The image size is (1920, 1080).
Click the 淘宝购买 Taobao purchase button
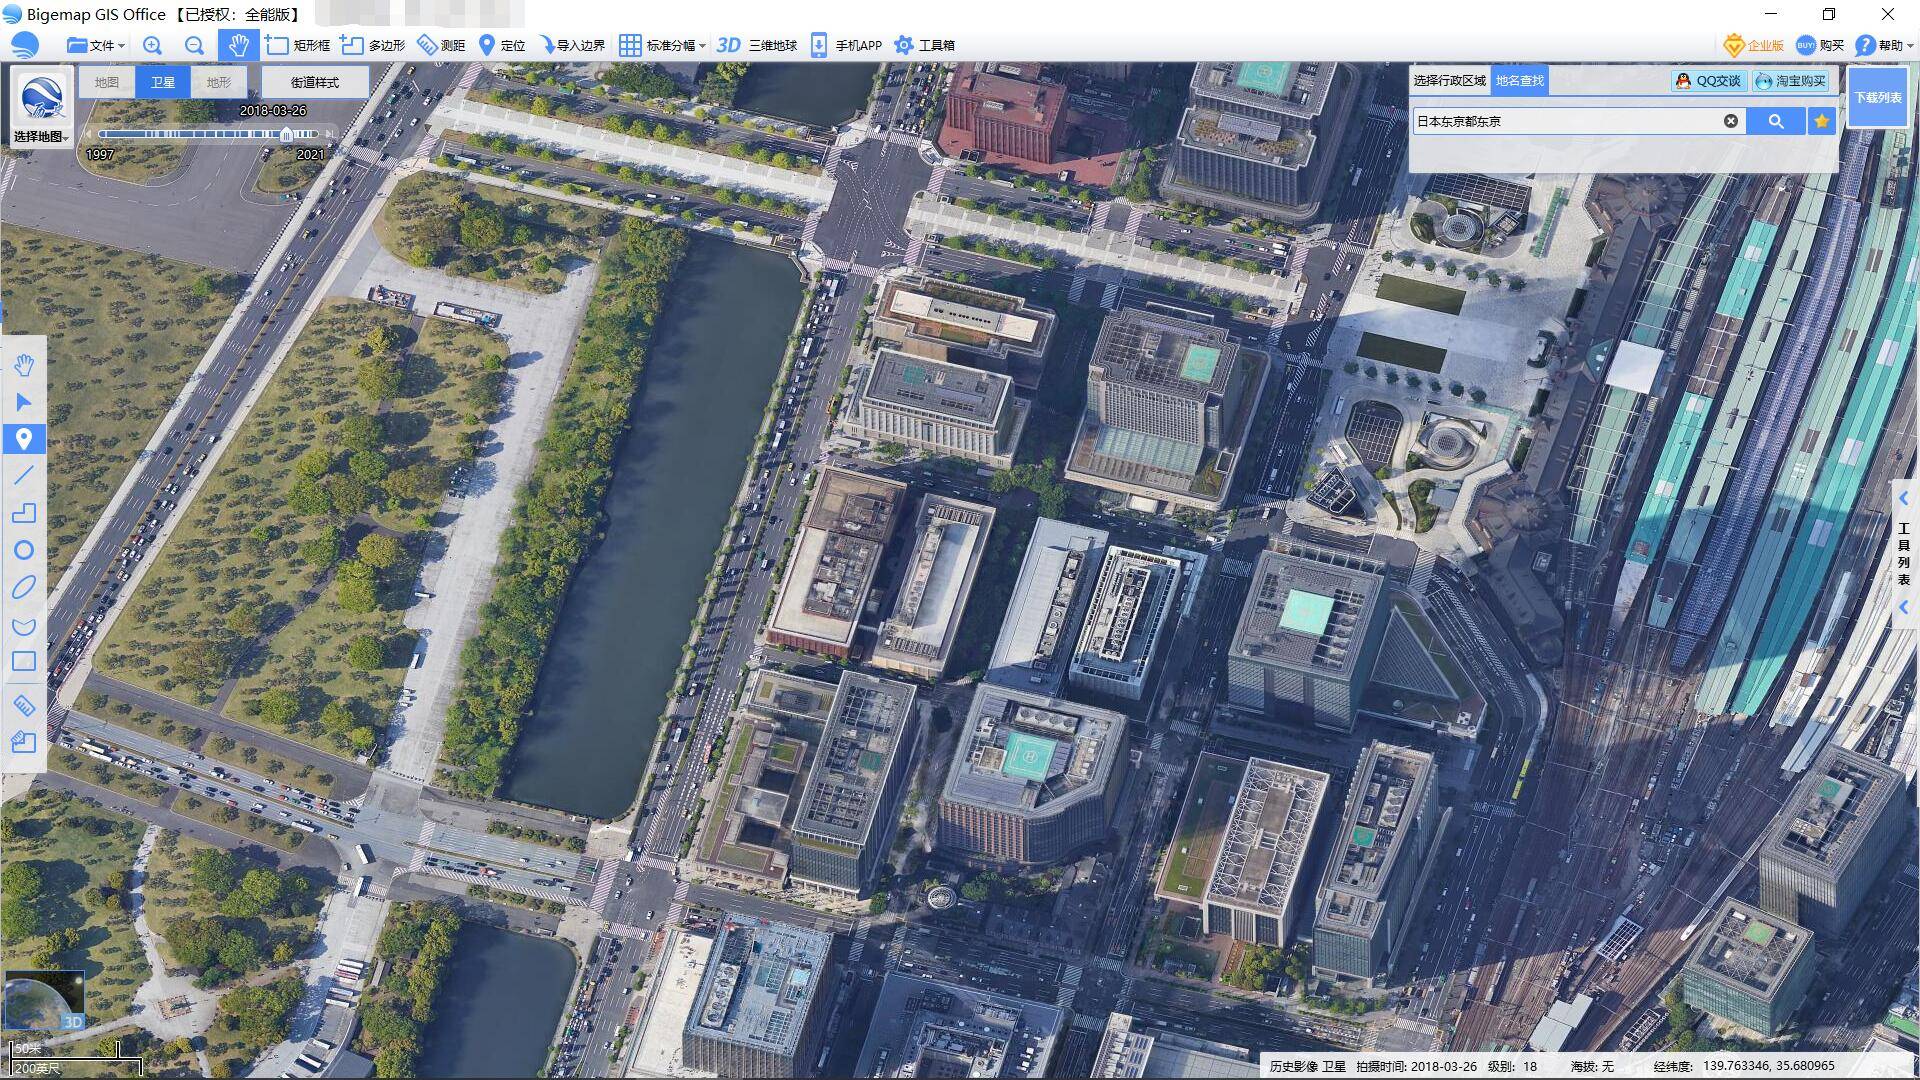point(1790,81)
